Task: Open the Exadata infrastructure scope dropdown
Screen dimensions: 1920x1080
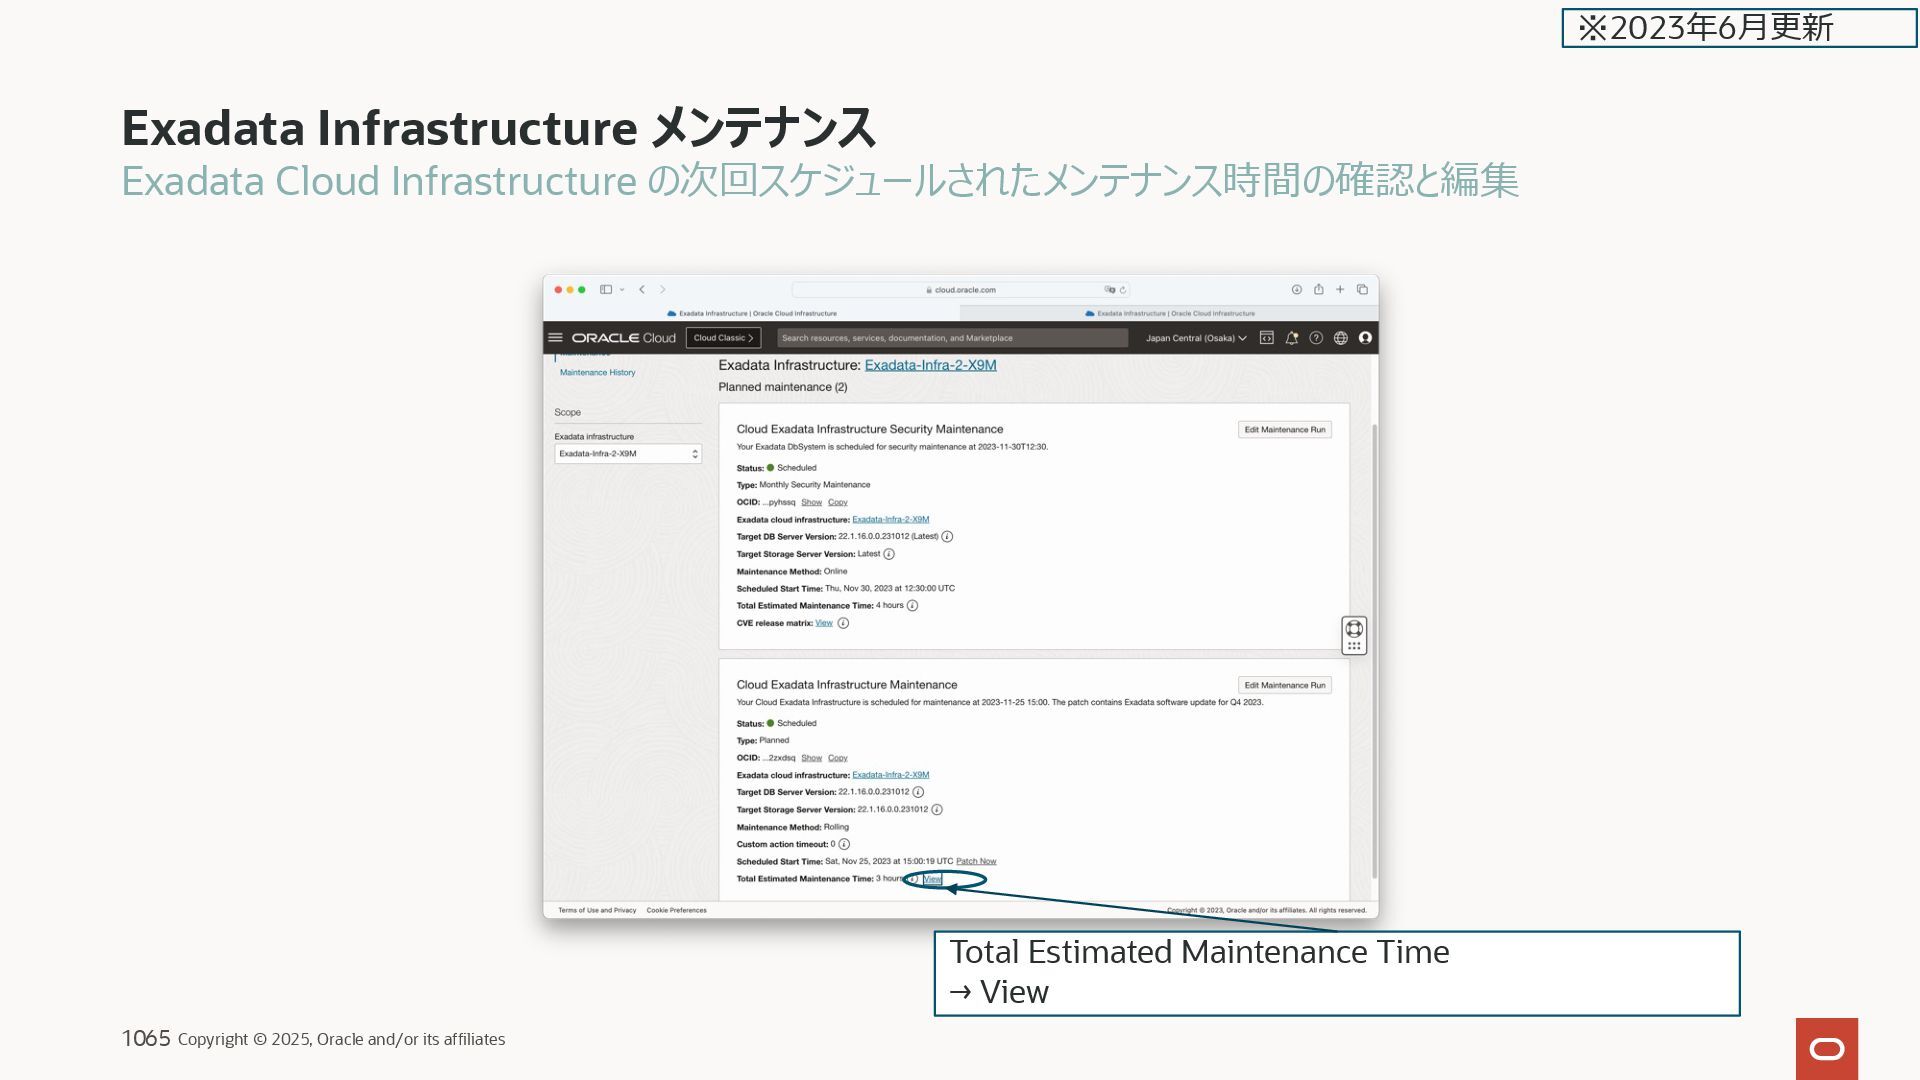Action: click(628, 454)
